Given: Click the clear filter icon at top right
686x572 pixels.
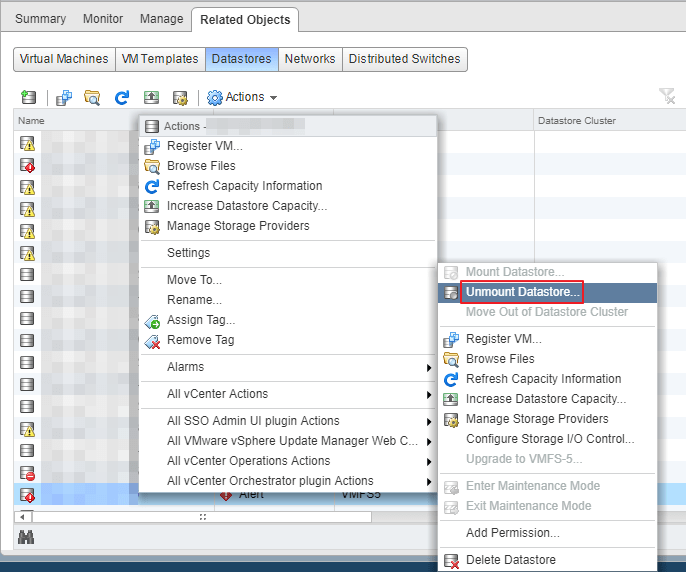Looking at the screenshot, I should [x=667, y=96].
